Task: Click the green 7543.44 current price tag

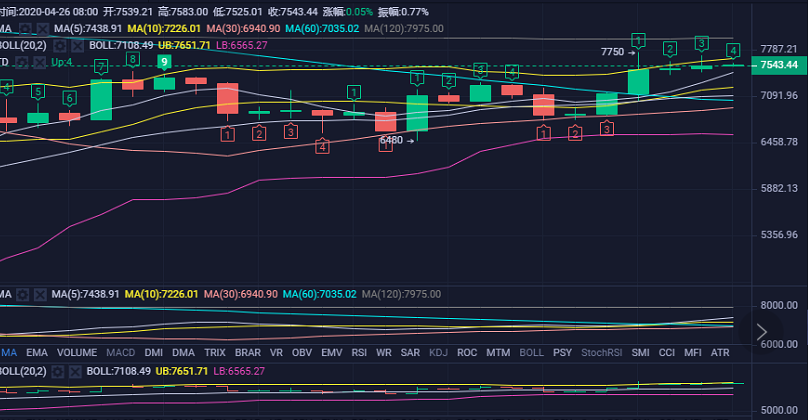Action: tap(778, 65)
